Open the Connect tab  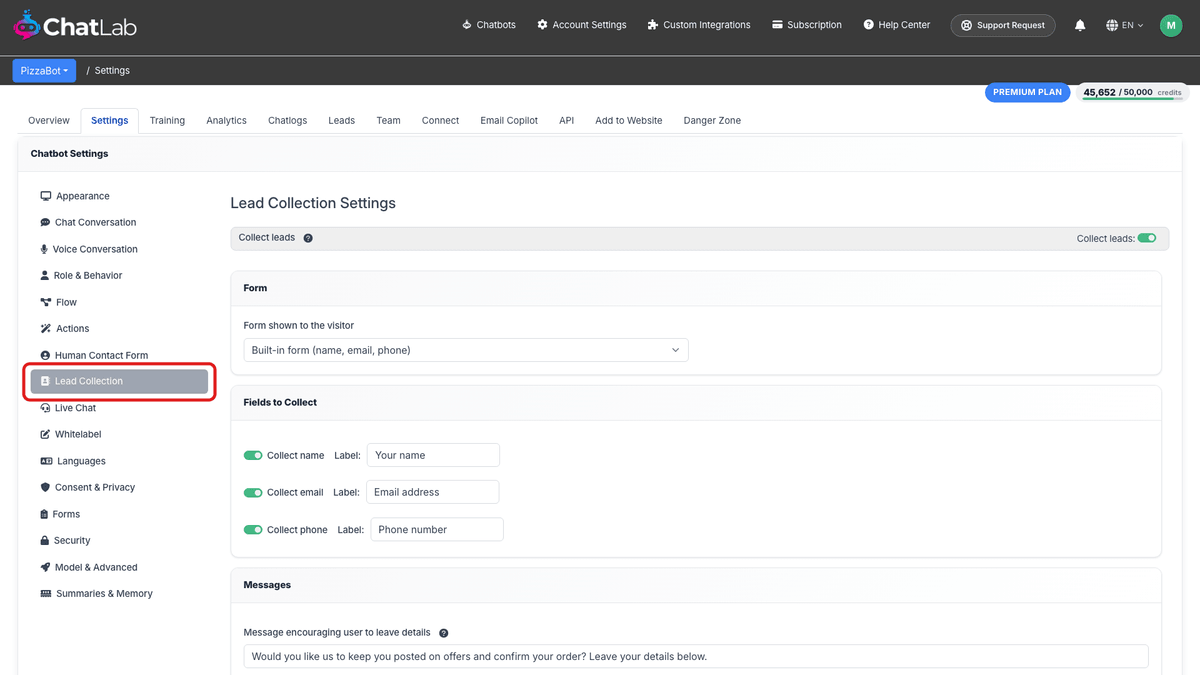click(440, 120)
